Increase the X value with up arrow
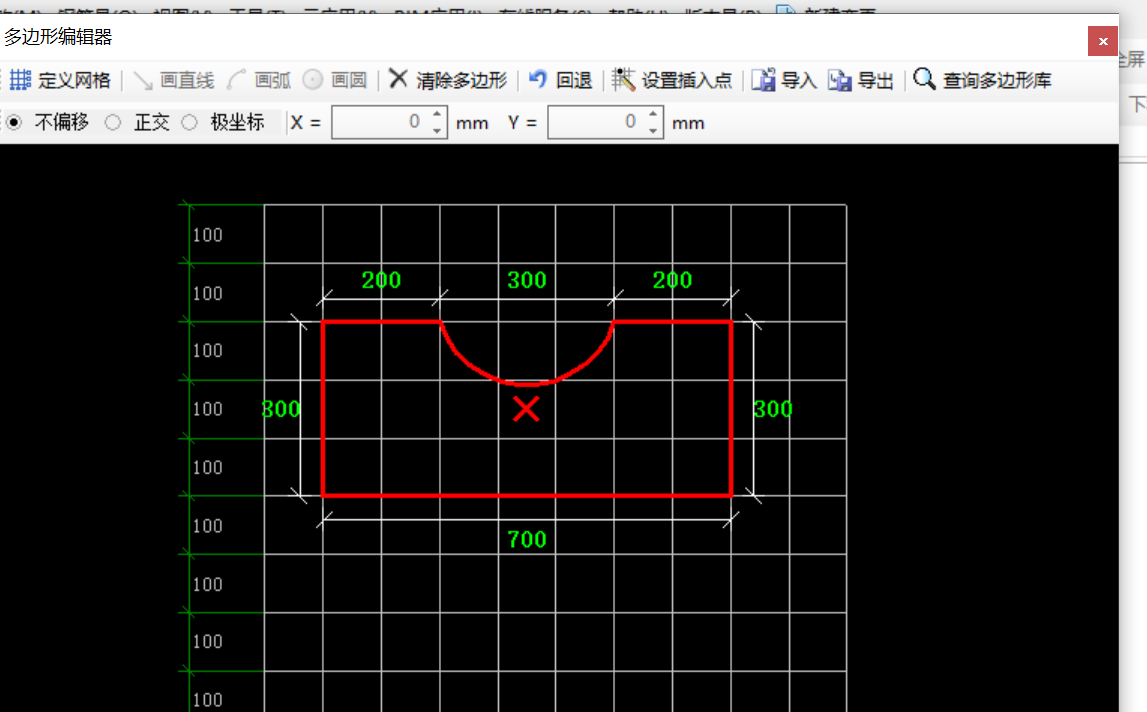Viewport: 1147px width, 712px height. 437,114
